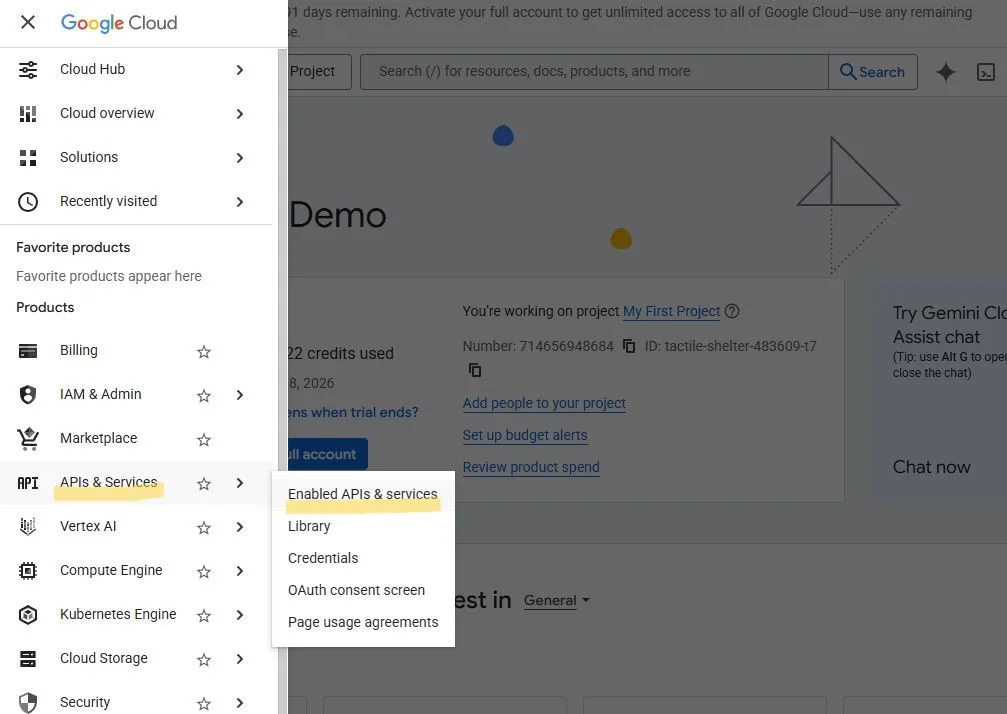The width and height of the screenshot is (1007, 714).
Task: Click the Marketplace cart icon
Action: 28,439
